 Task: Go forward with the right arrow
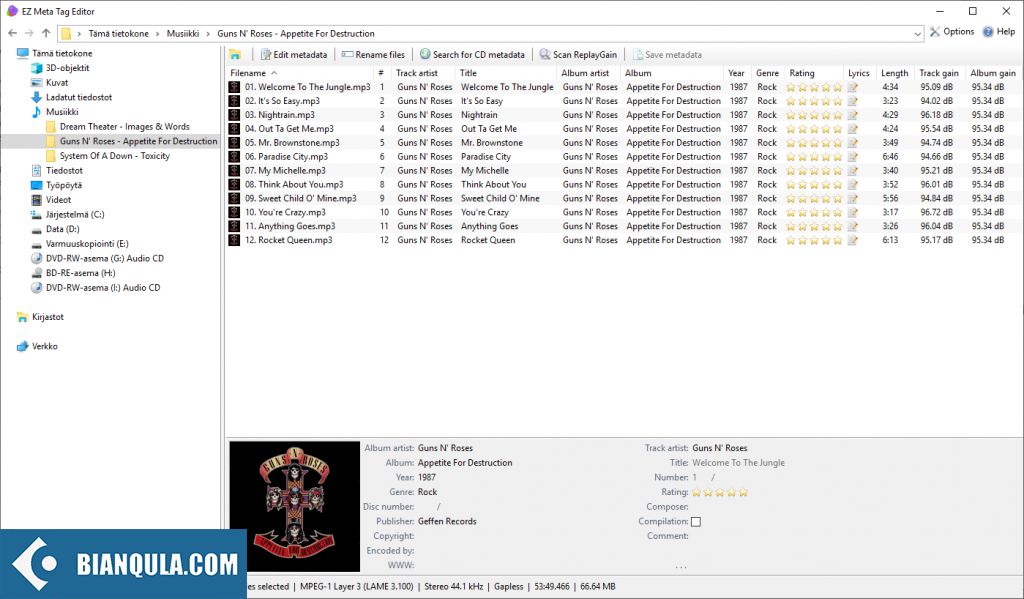coord(29,33)
